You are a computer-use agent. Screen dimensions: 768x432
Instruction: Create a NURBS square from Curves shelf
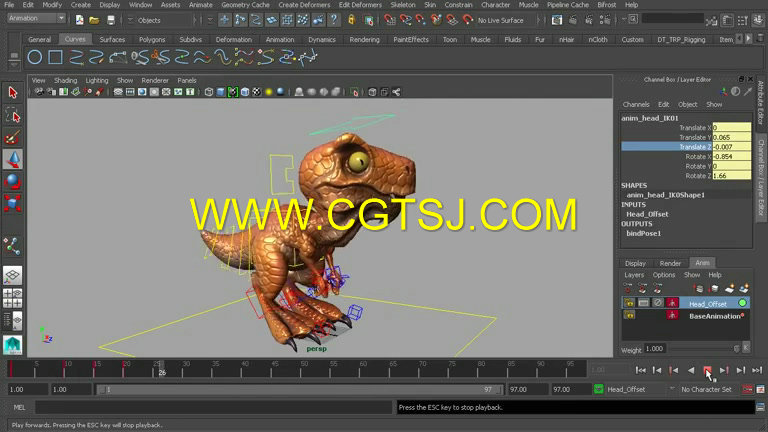55,57
